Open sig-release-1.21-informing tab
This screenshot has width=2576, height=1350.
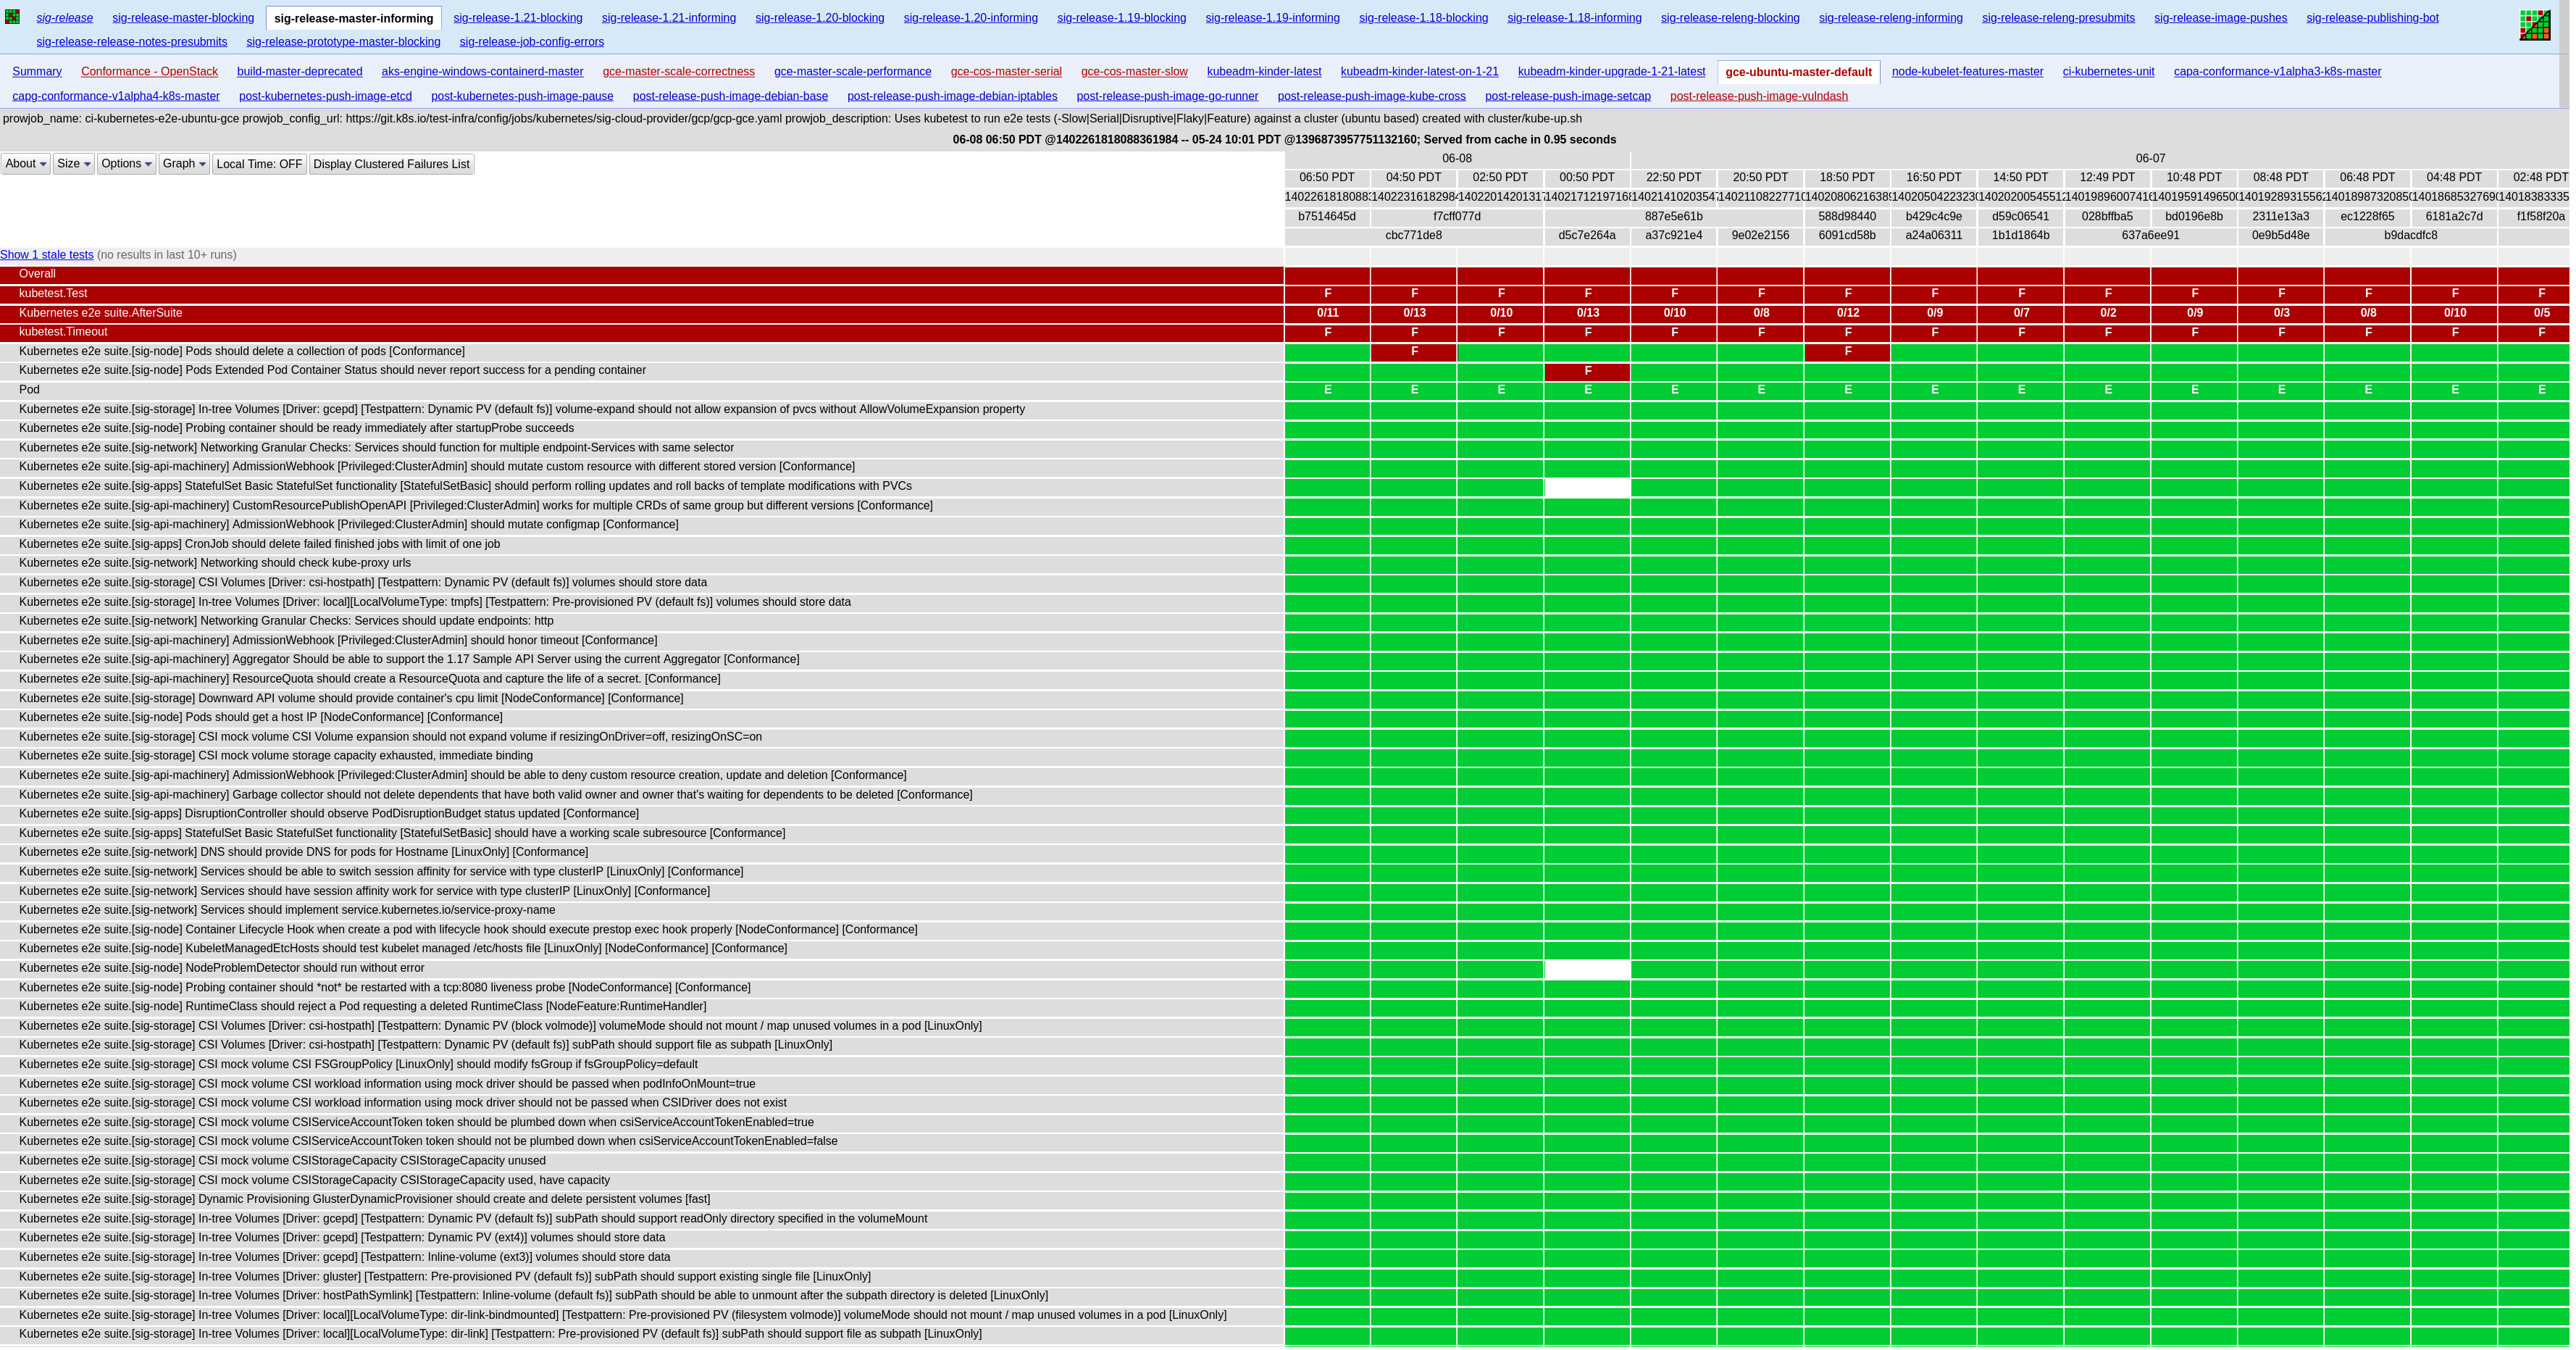669,18
